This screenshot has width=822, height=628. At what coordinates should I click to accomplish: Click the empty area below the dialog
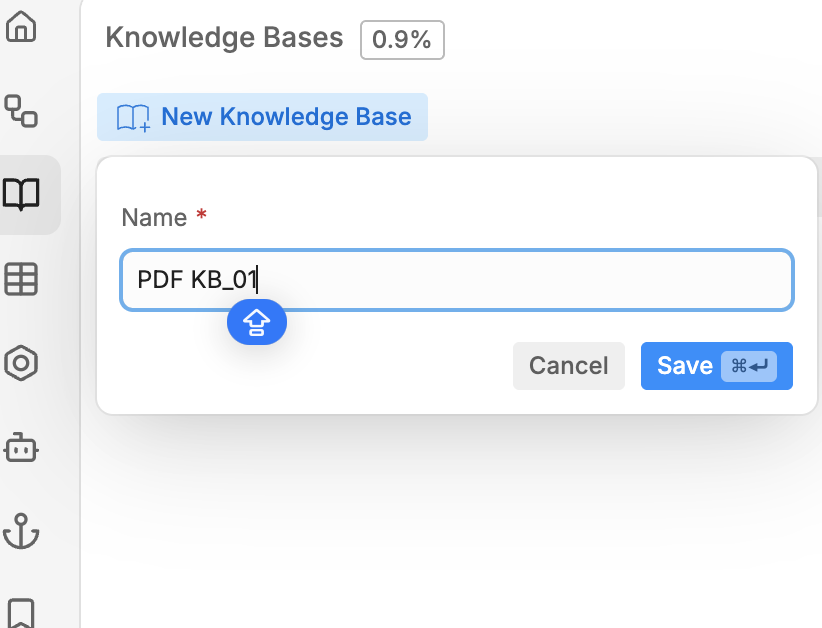pos(450,520)
